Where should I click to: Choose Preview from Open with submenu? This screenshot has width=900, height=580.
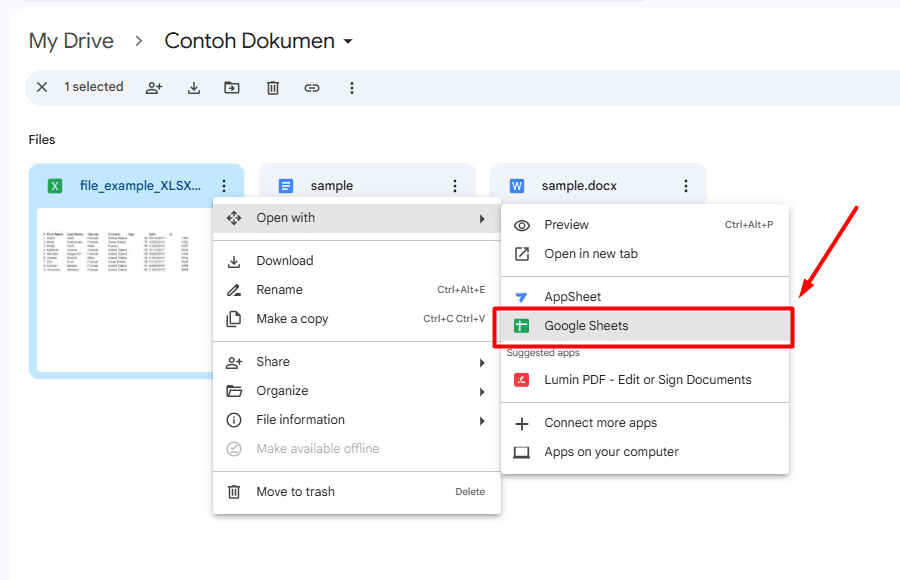[645, 225]
